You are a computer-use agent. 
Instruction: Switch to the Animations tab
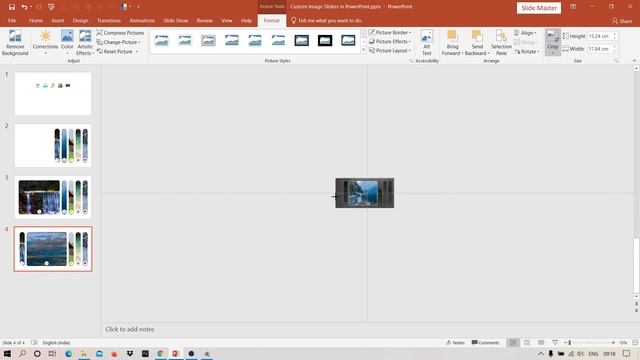(142, 20)
